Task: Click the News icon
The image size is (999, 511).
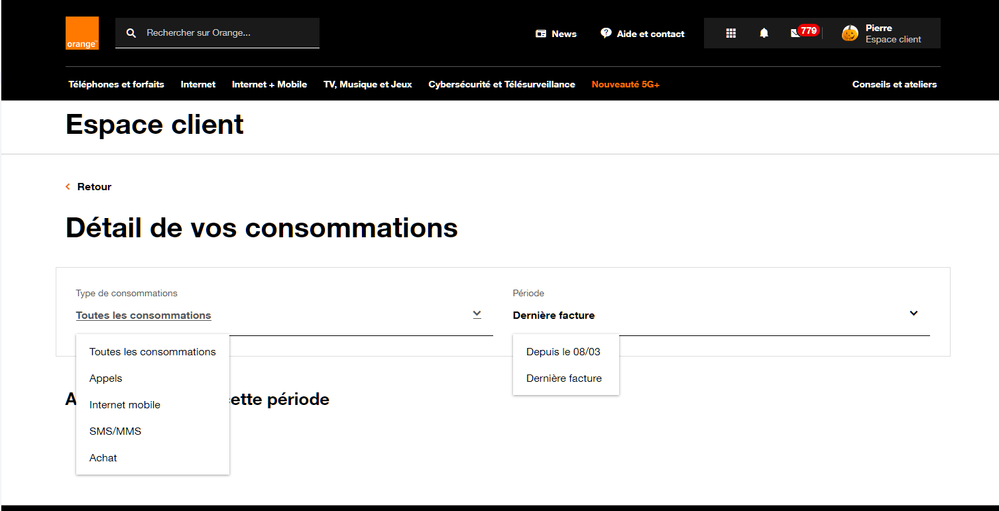Action: (x=541, y=34)
